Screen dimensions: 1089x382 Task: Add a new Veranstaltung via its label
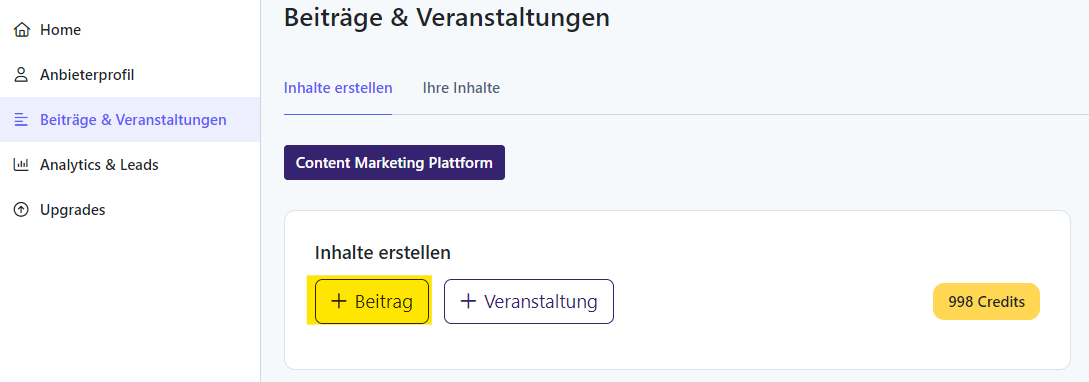pyautogui.click(x=541, y=302)
